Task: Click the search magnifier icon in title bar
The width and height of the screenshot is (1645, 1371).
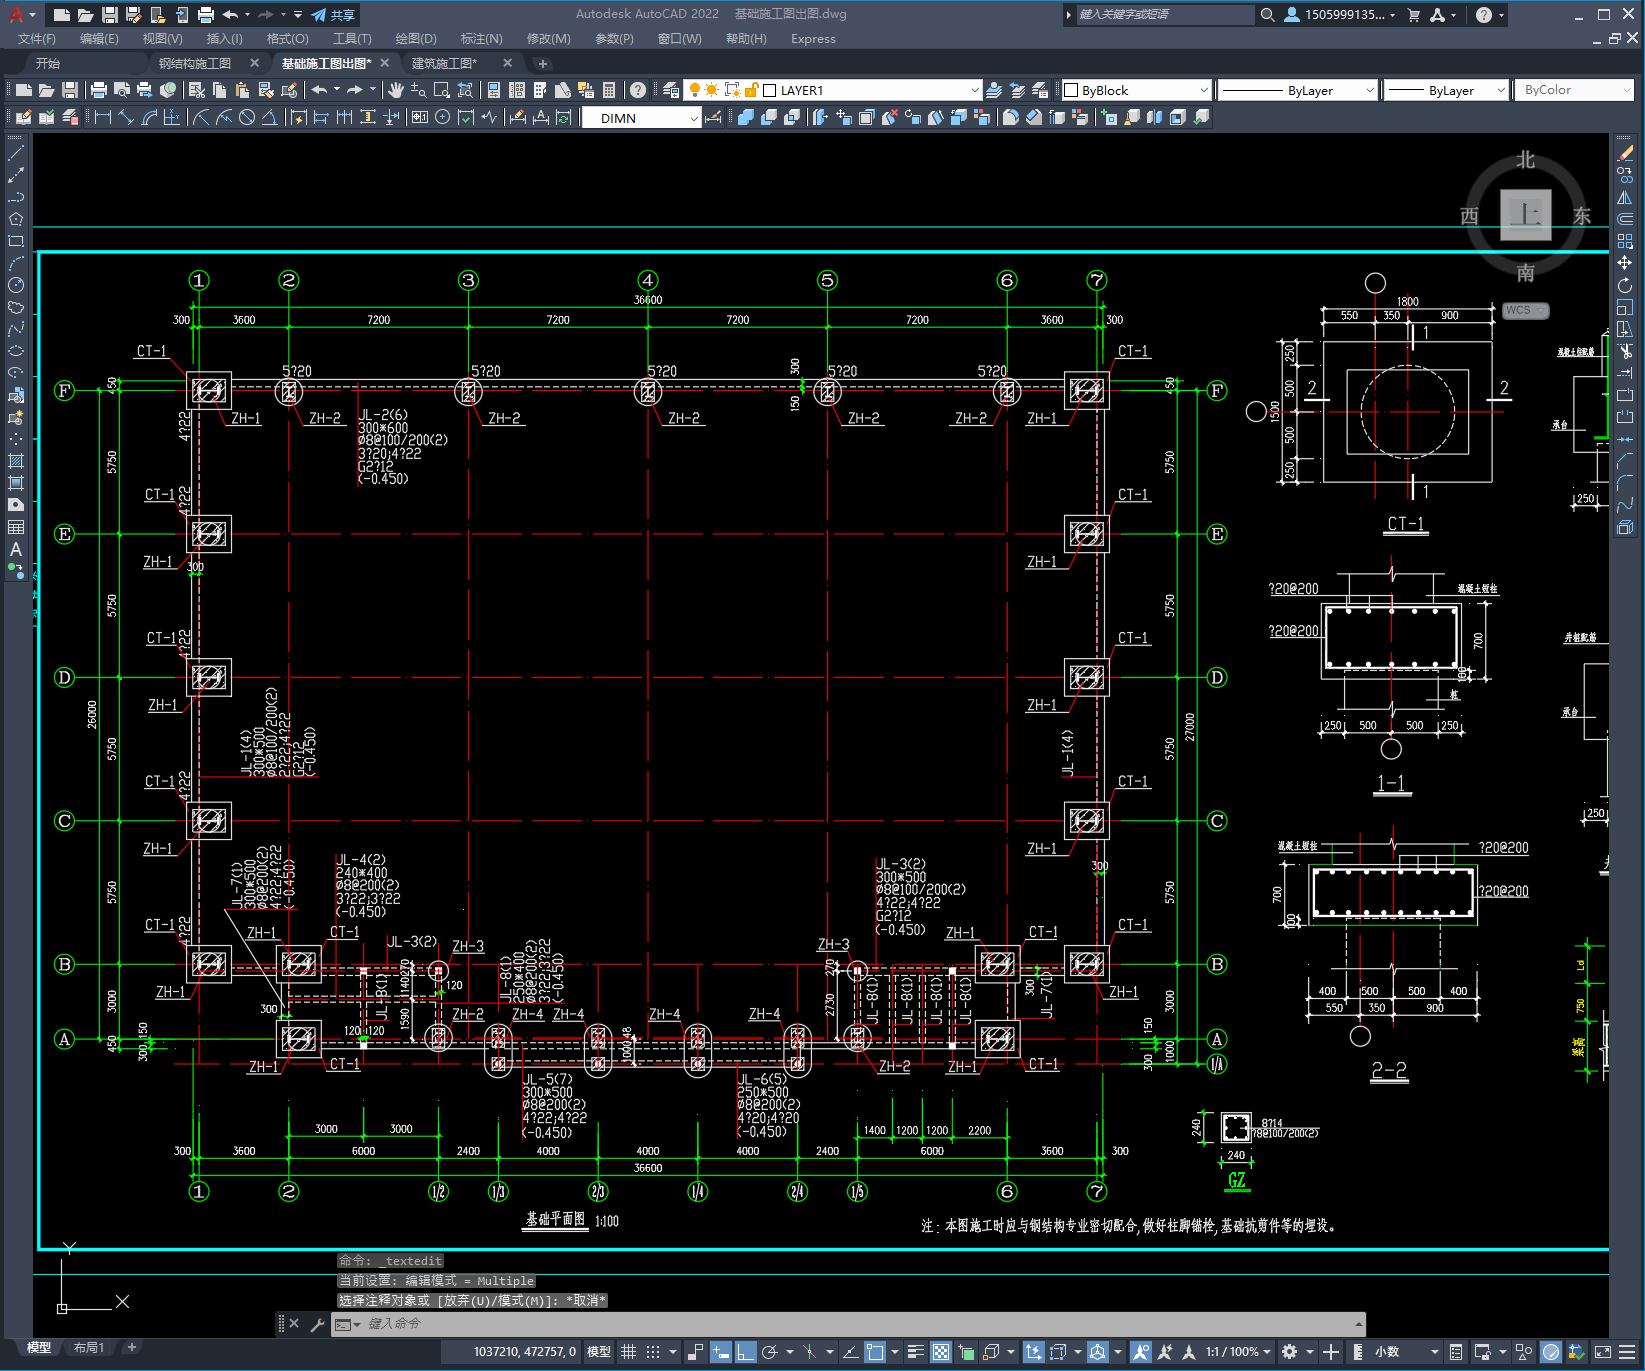Action: coord(1268,15)
